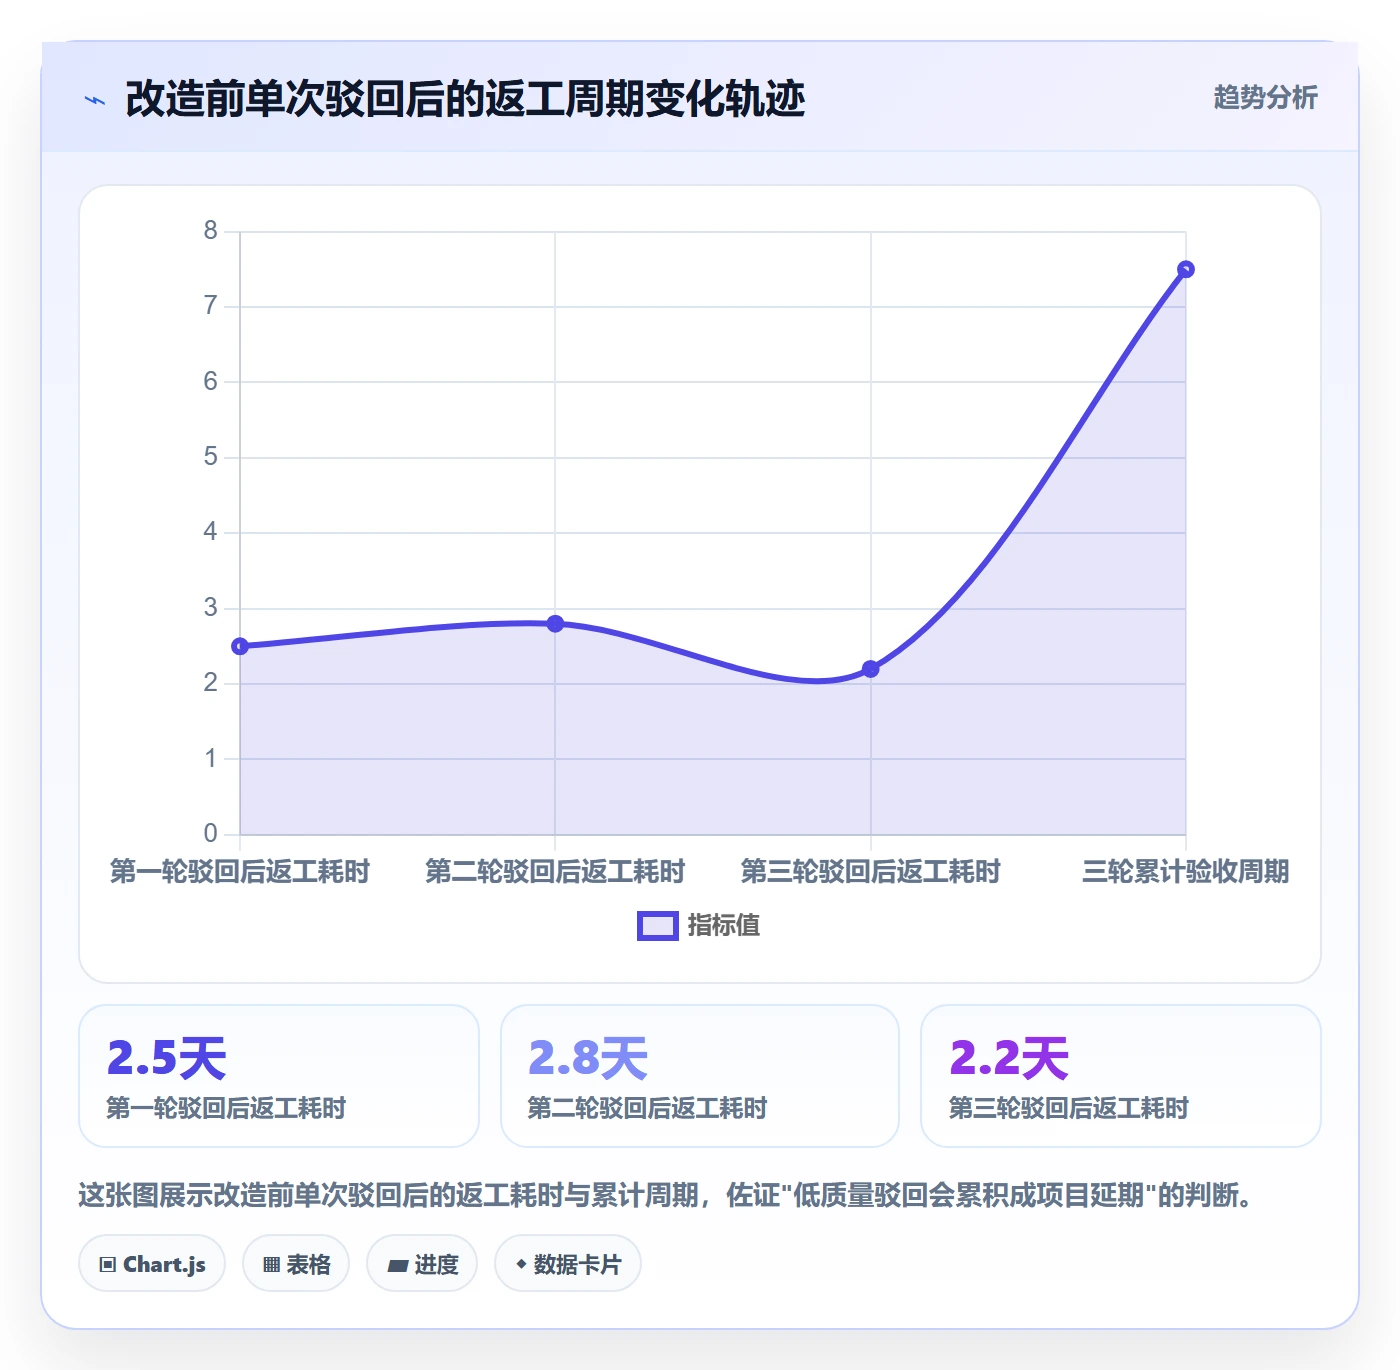Screen dimensions: 1400x1370
Task: Click the title 改造前单次驳回后的返工周期变化轨迹
Action: click(465, 99)
